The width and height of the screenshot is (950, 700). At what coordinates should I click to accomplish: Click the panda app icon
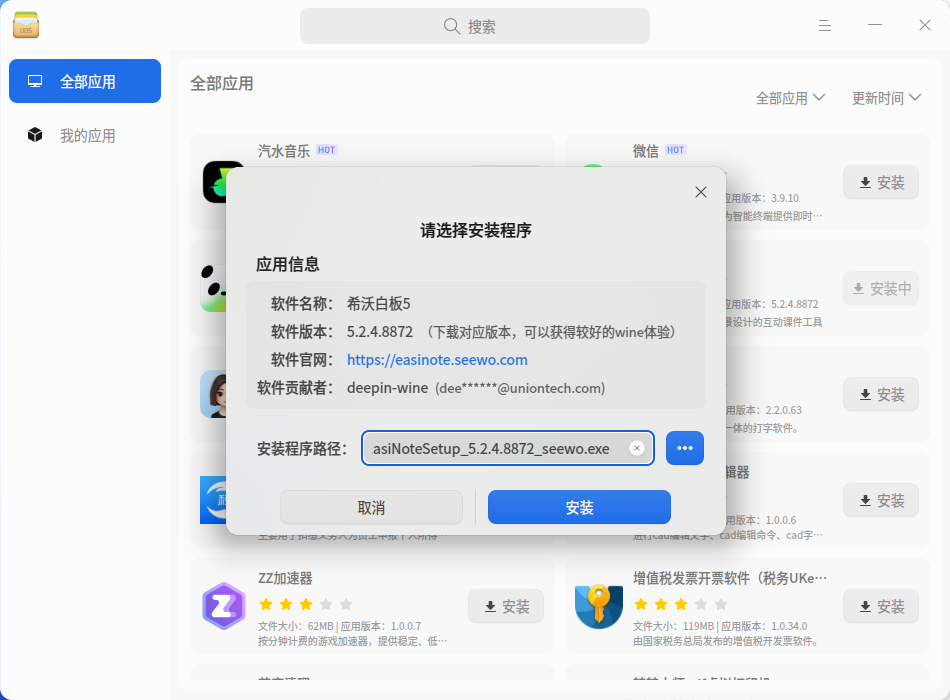213,288
